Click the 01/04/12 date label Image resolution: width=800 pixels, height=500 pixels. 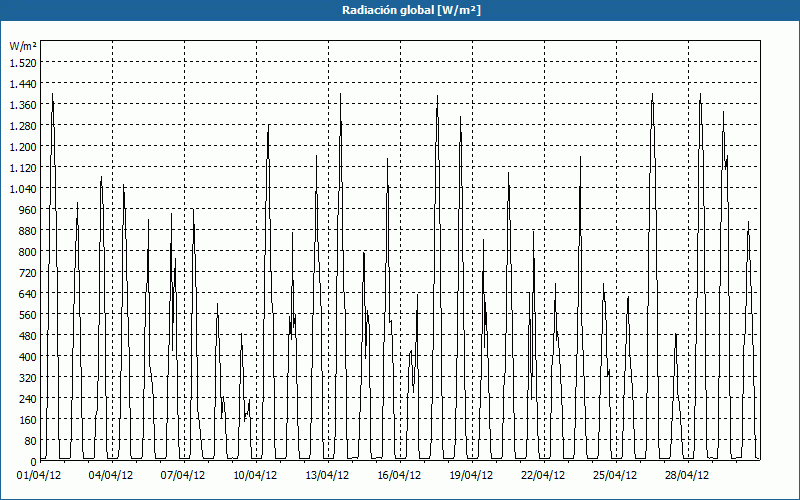(x=39, y=475)
